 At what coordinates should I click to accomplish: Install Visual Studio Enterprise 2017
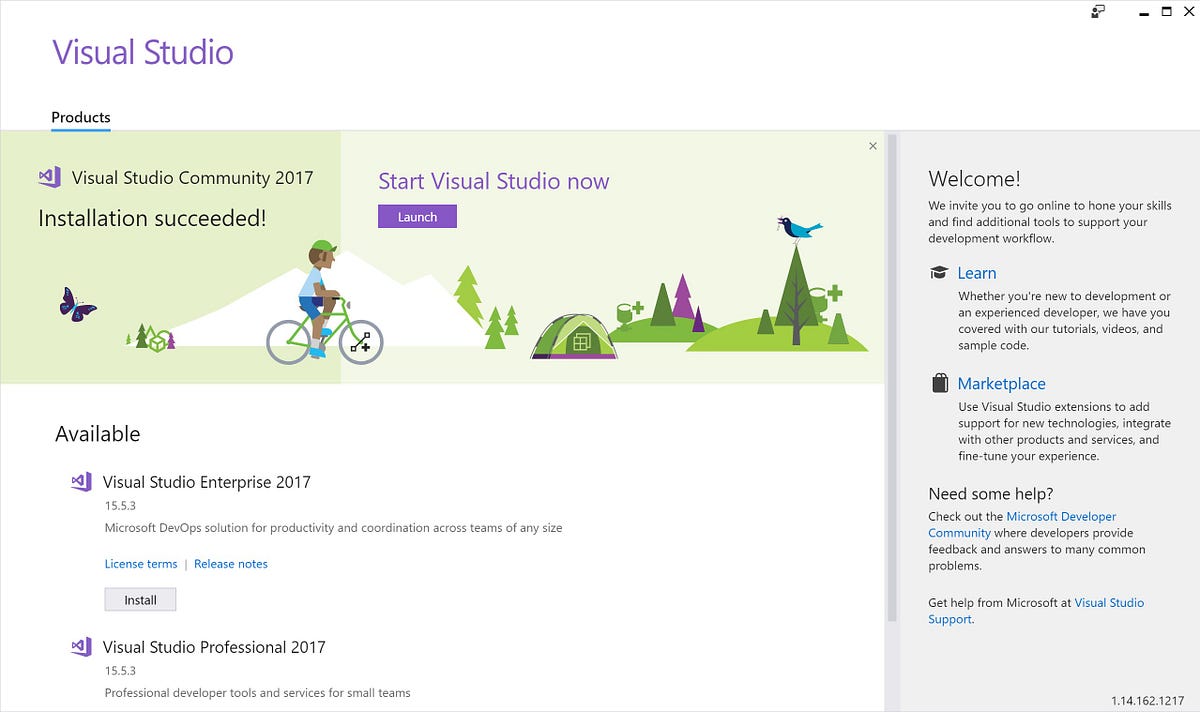pos(140,599)
